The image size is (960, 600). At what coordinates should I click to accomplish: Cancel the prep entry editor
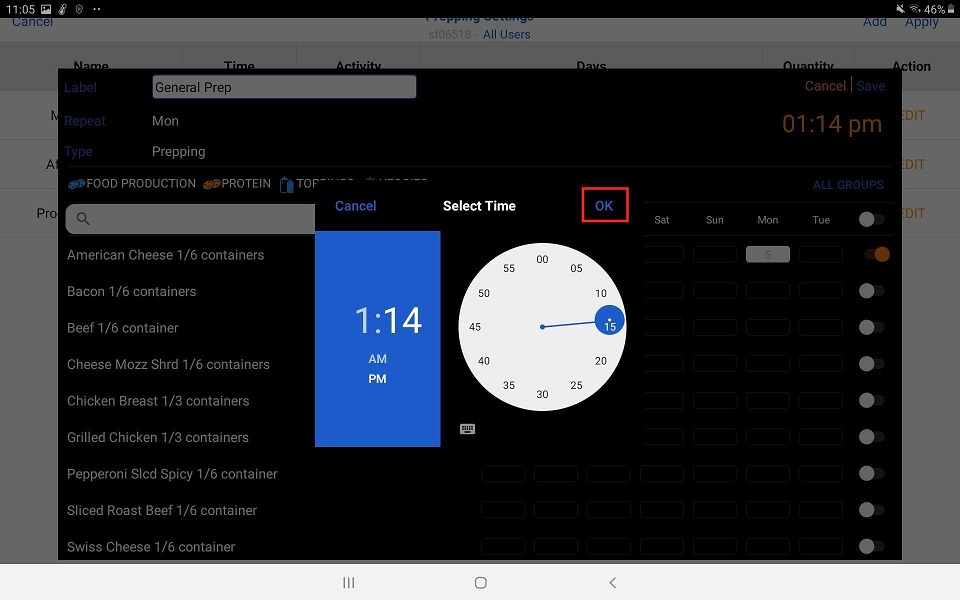point(825,86)
